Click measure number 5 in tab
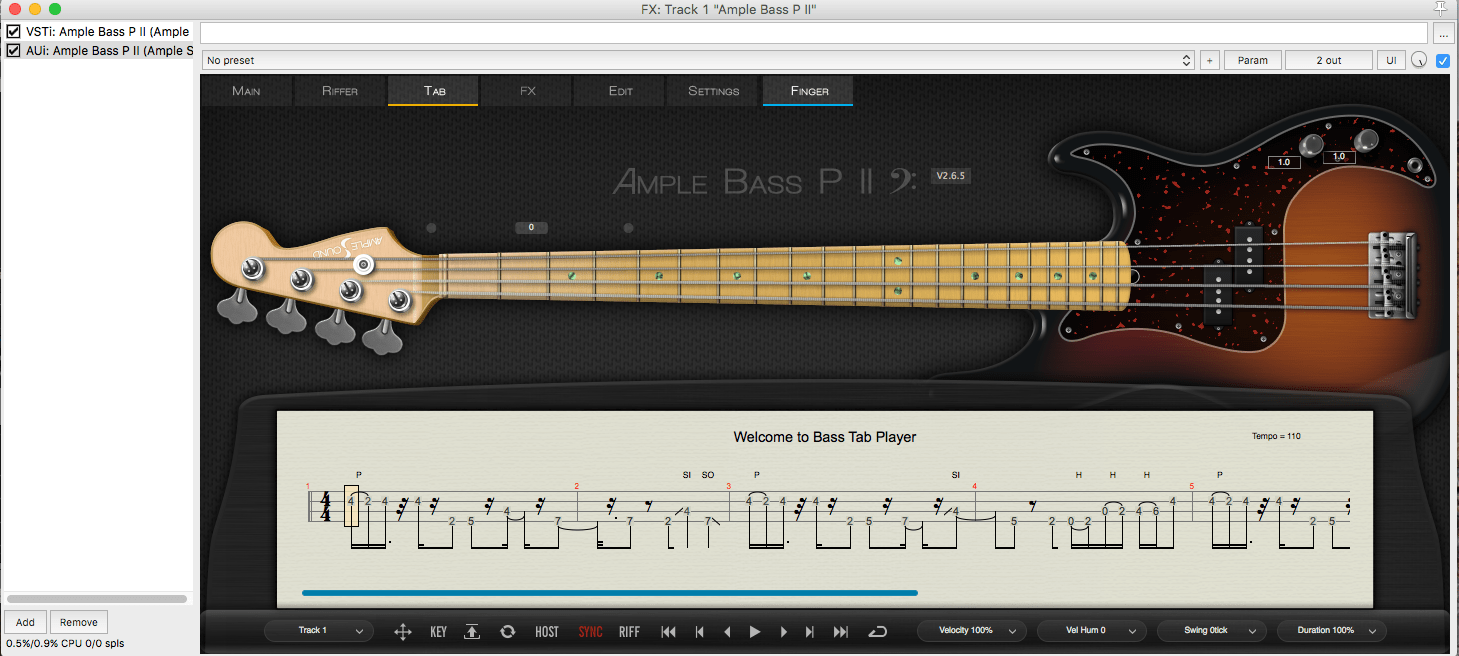 (1191, 486)
